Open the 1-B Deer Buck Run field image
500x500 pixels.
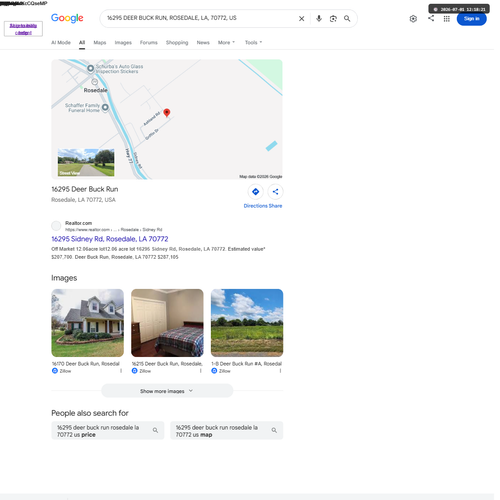coord(247,323)
